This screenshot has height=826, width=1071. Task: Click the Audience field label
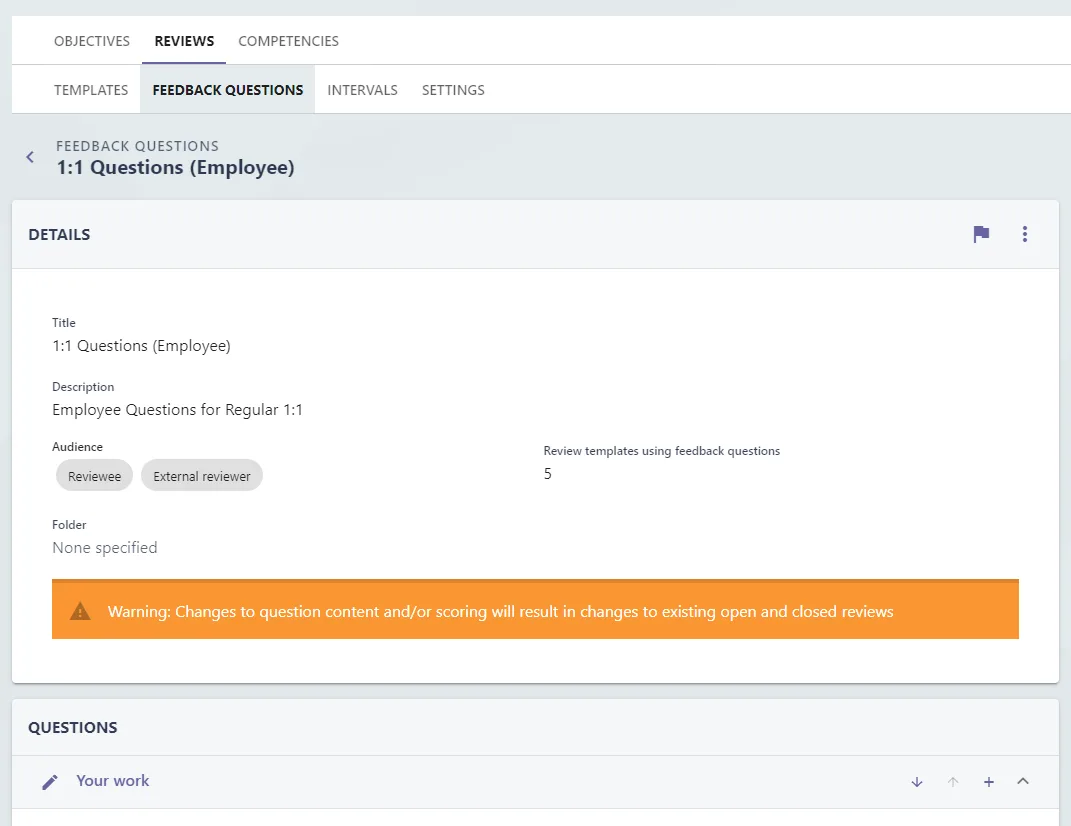(x=77, y=447)
